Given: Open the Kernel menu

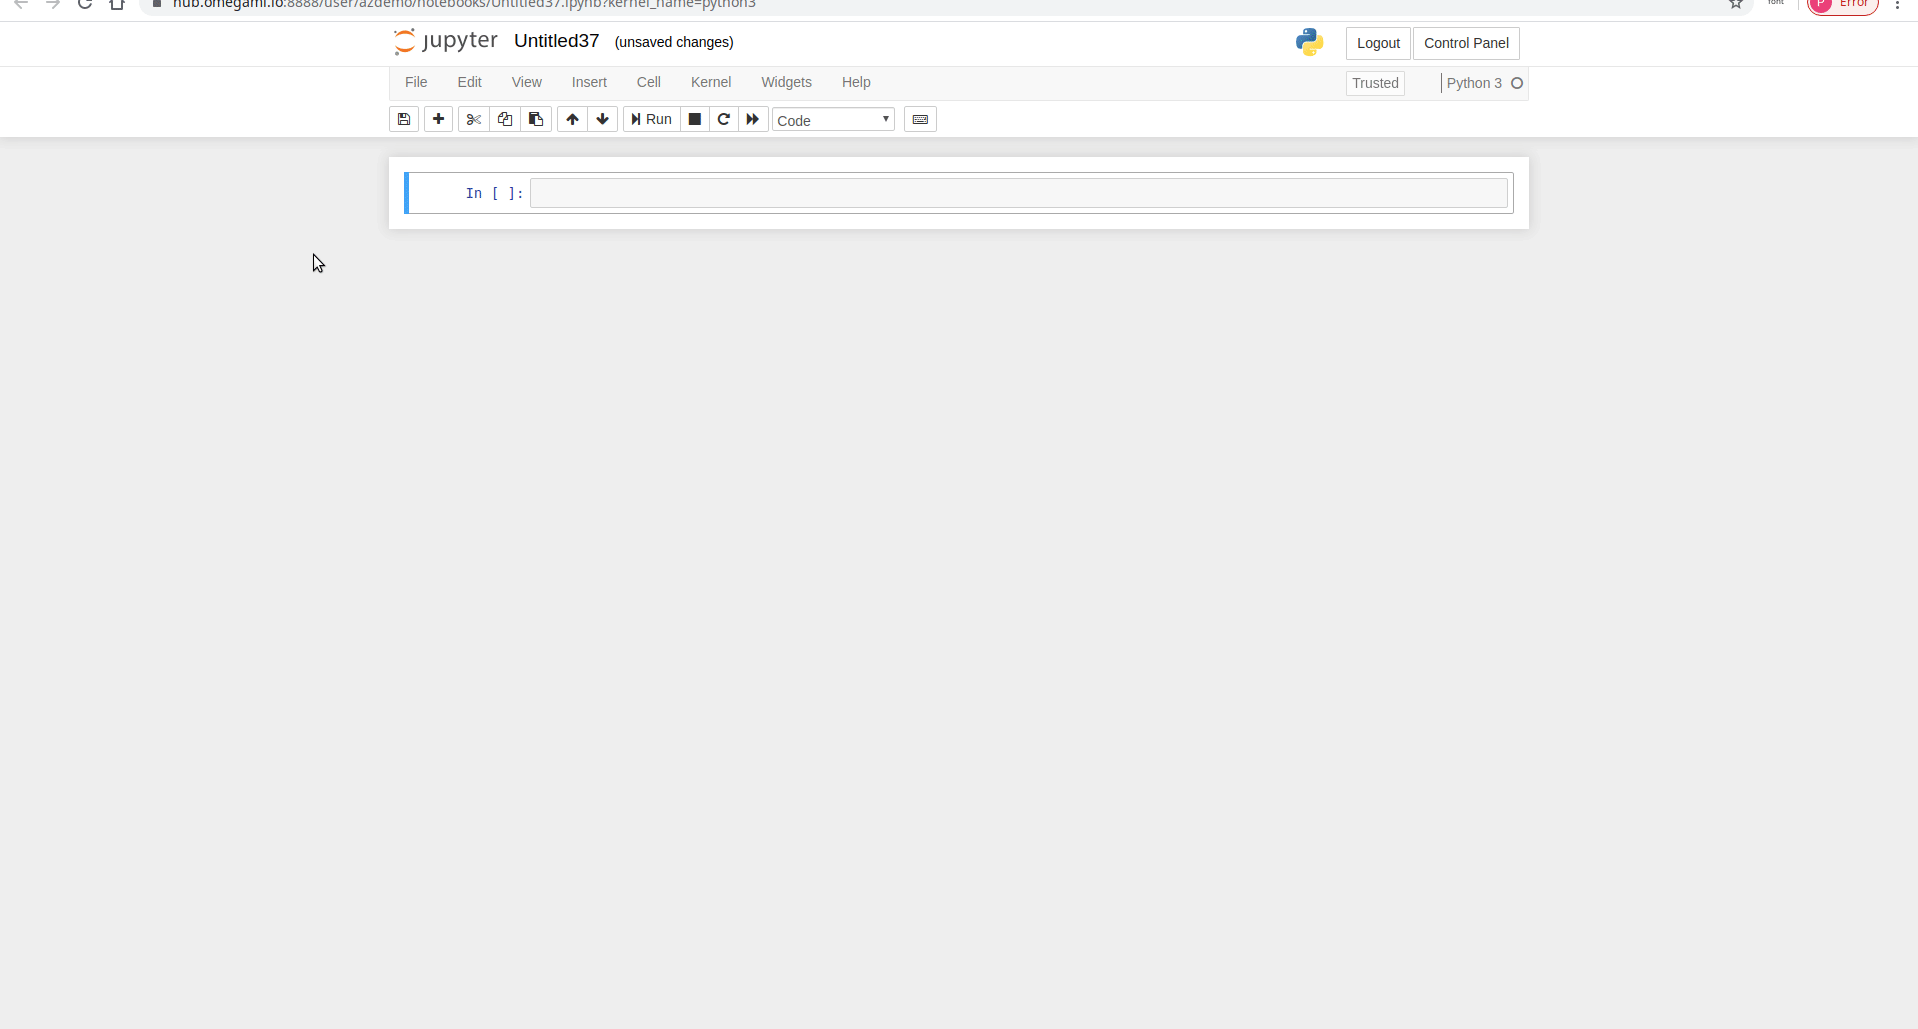Looking at the screenshot, I should point(711,82).
